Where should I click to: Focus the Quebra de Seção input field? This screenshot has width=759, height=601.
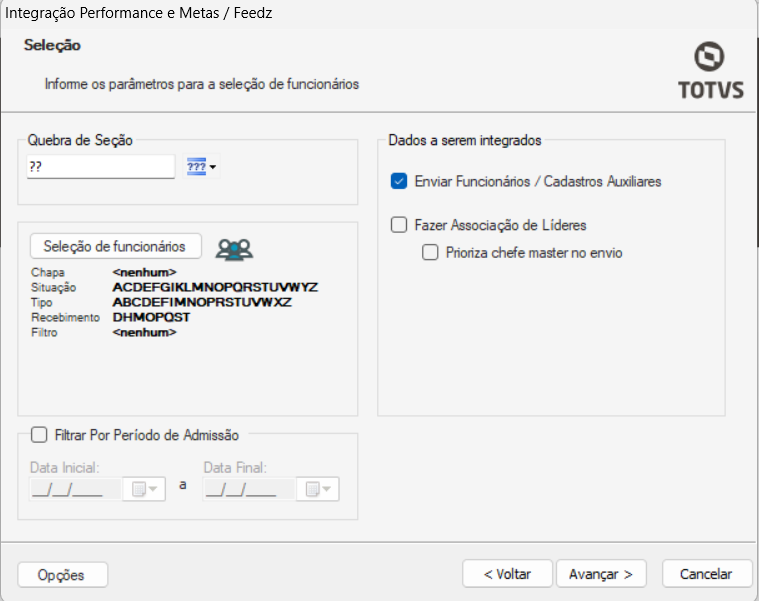(101, 167)
